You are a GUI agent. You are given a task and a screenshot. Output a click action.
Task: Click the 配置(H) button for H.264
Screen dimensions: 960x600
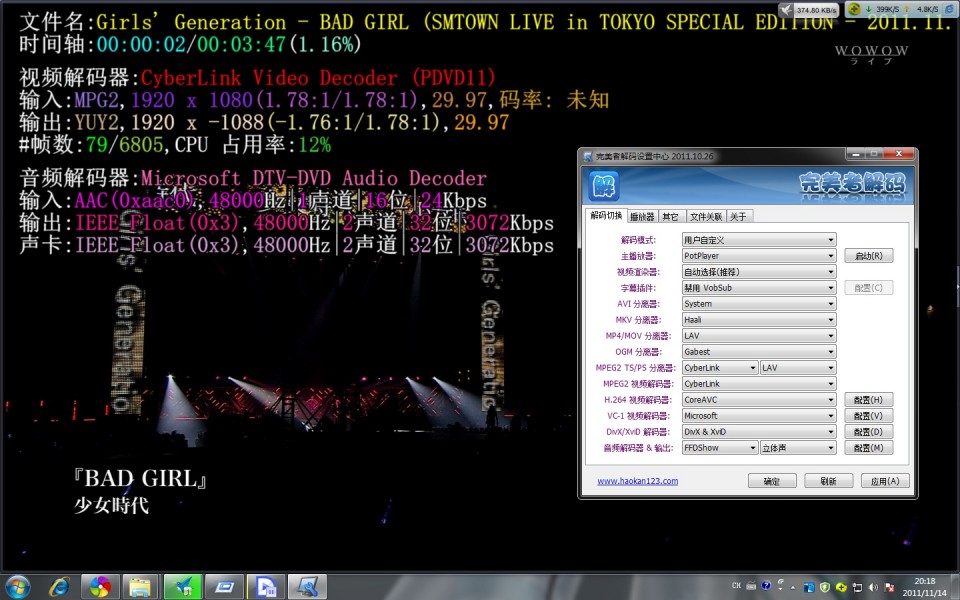coord(869,400)
